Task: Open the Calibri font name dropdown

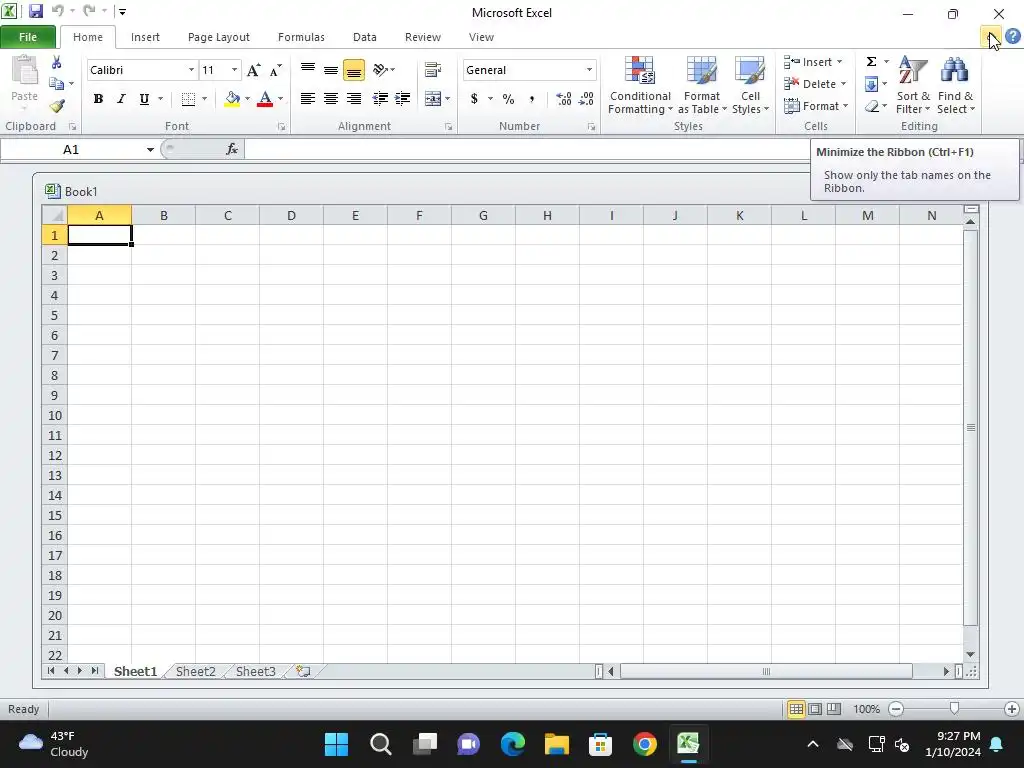Action: click(191, 70)
